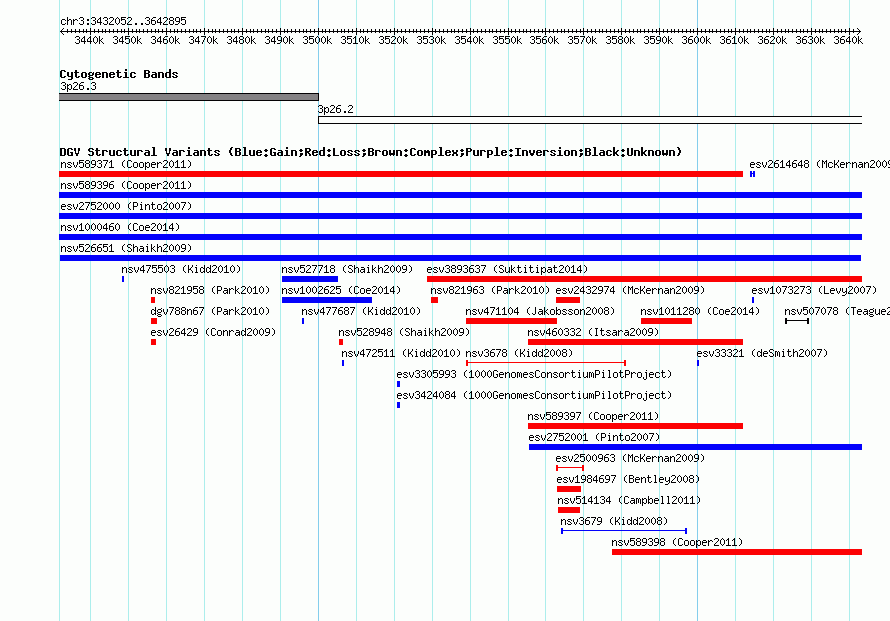Click the 3640k ruler position
Screen dimensions: 890x621
pos(848,40)
